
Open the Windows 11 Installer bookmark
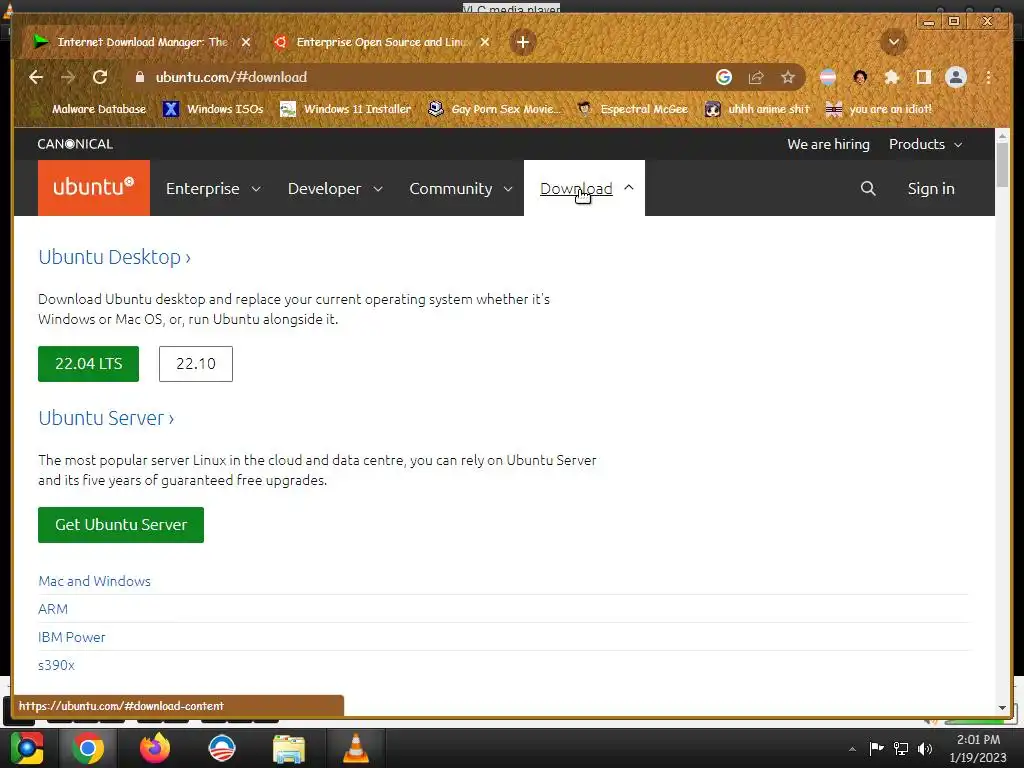(345, 109)
